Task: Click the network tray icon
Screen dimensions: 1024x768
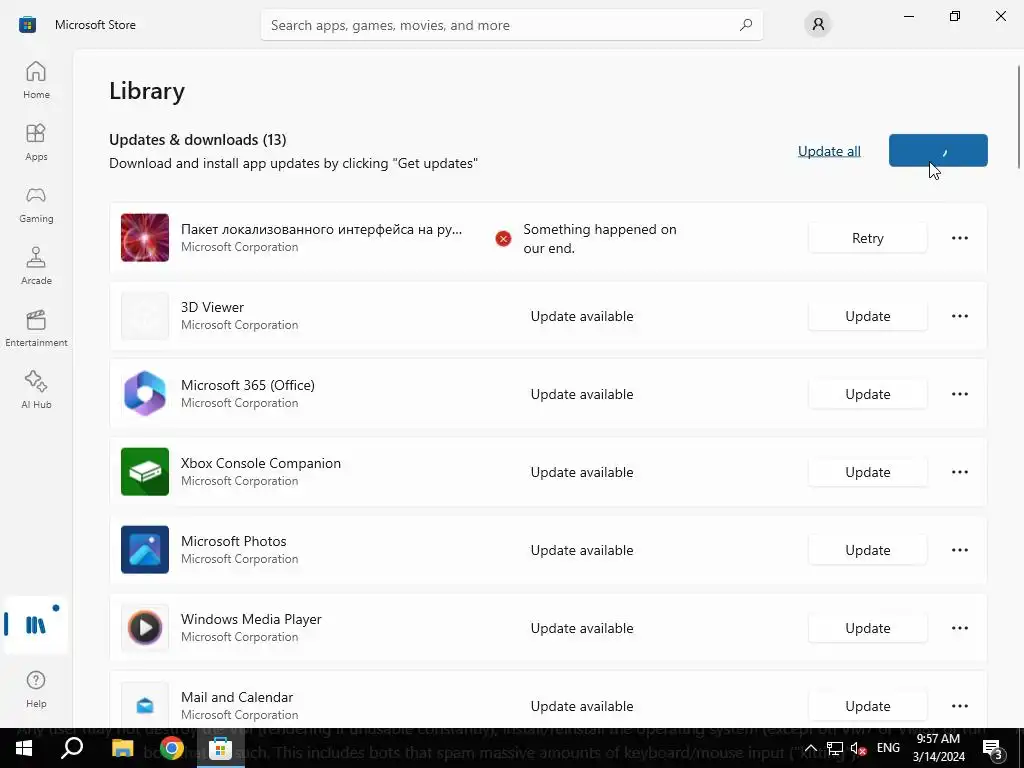Action: [x=835, y=748]
